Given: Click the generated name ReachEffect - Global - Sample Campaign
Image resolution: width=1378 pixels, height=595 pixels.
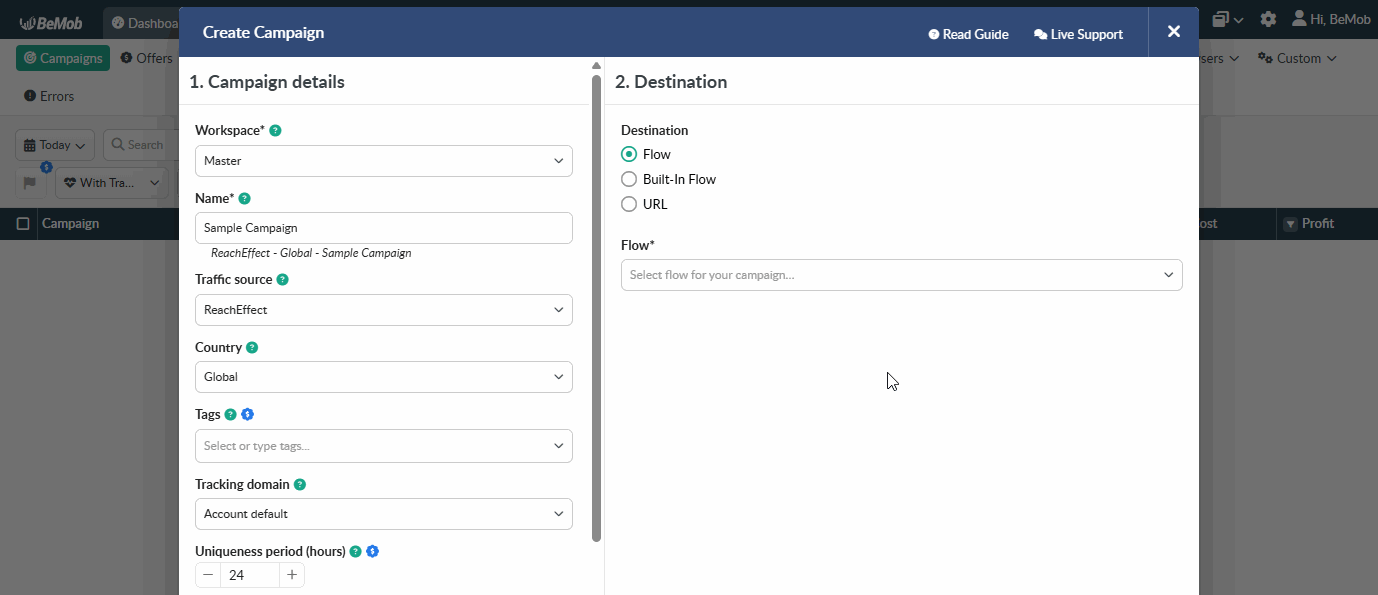Looking at the screenshot, I should (x=311, y=253).
